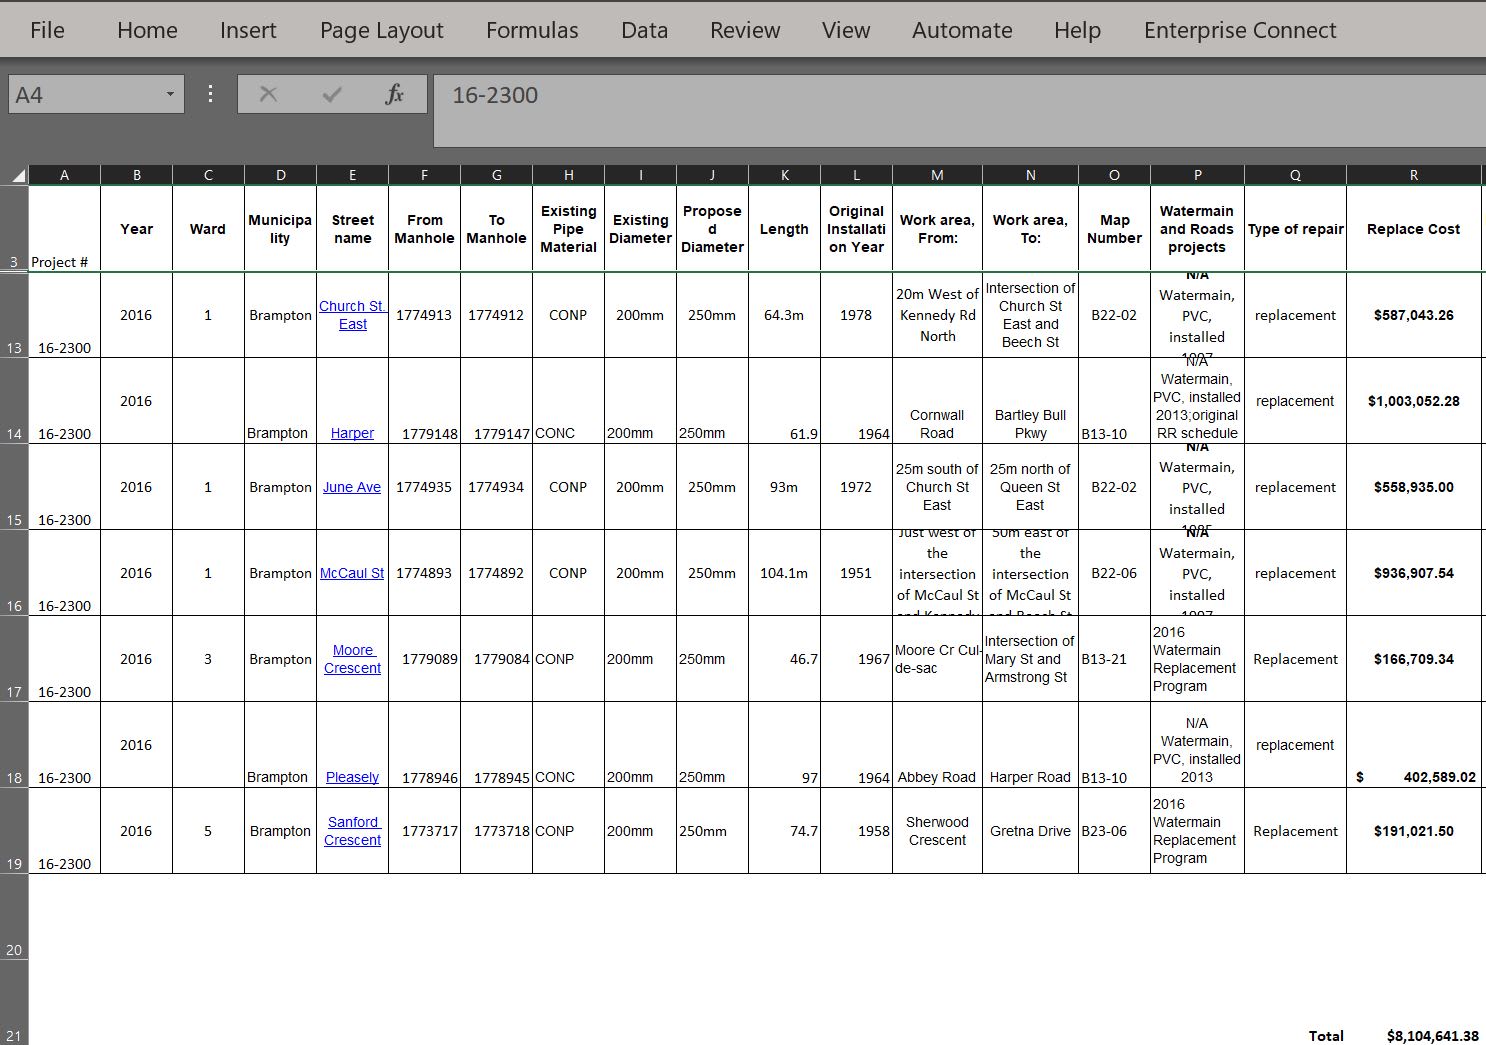Confirm entry with the checkmark icon
1486x1045 pixels.
(x=332, y=94)
